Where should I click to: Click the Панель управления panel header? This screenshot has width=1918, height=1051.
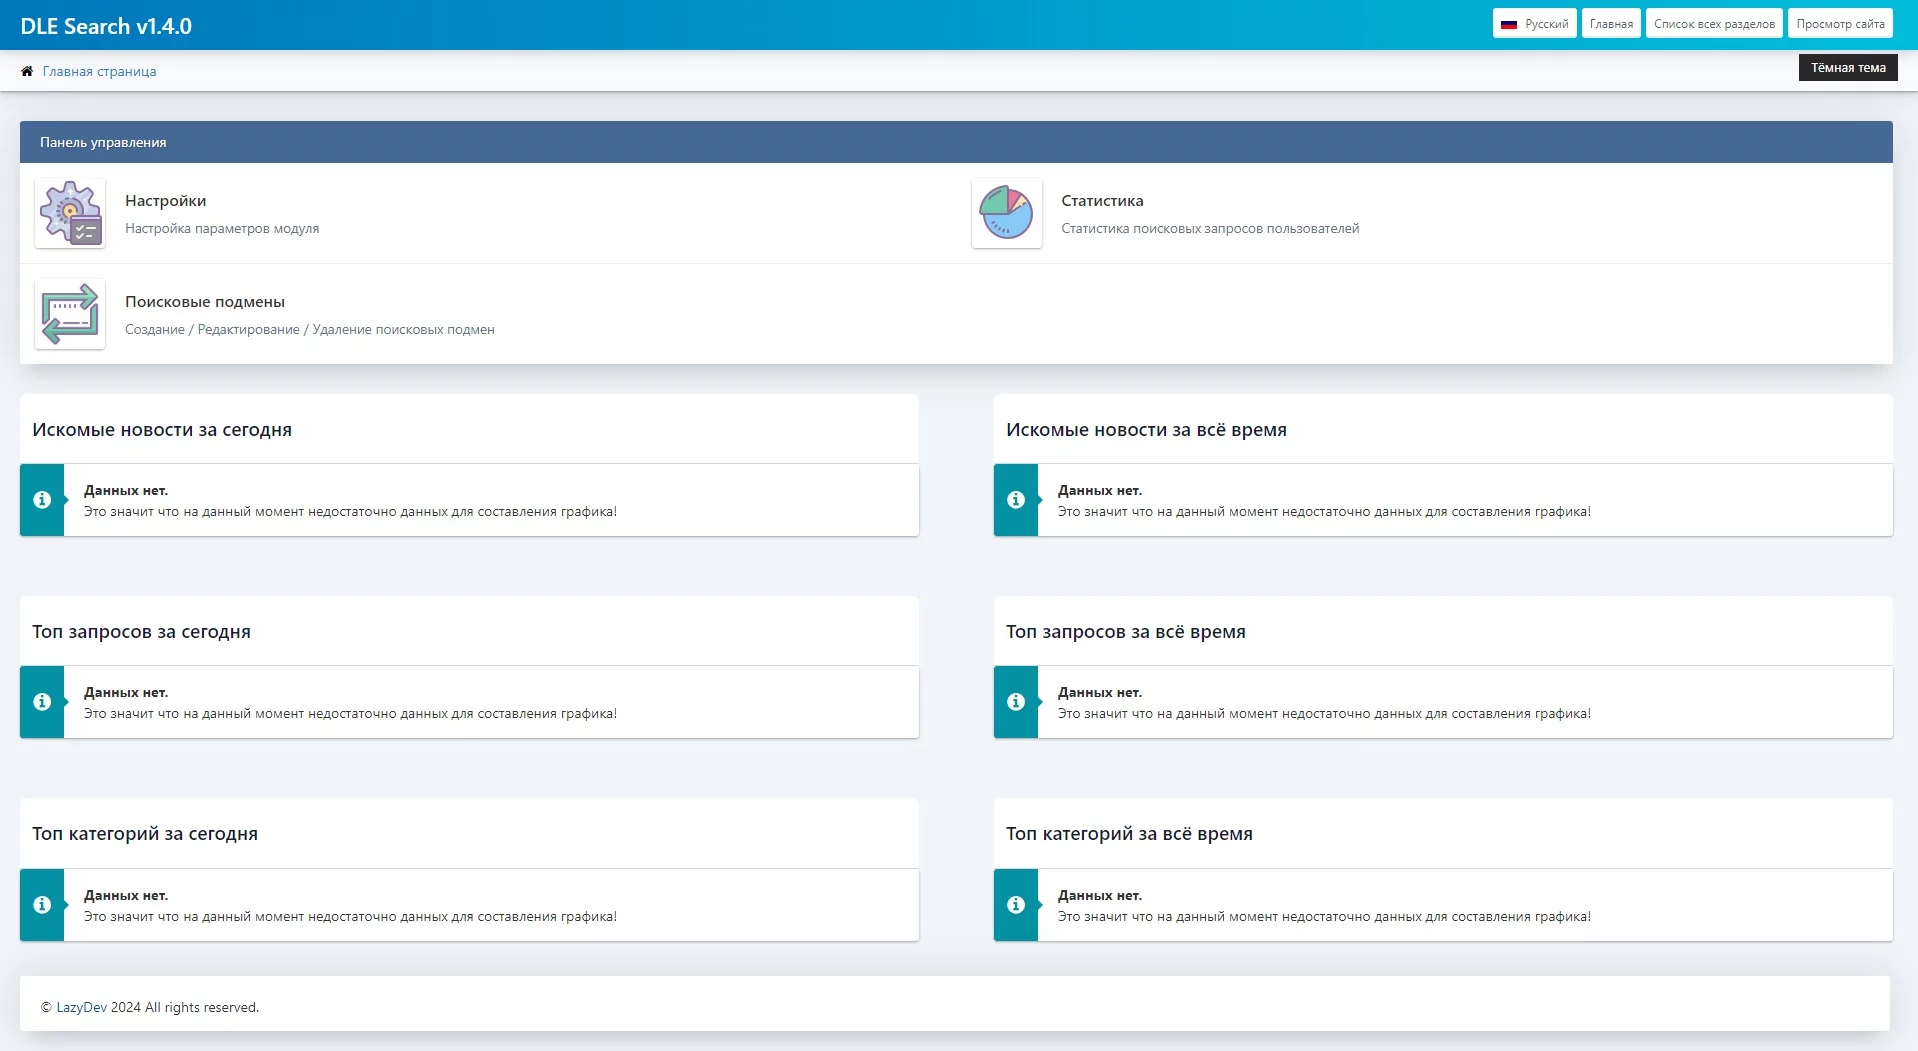(103, 142)
